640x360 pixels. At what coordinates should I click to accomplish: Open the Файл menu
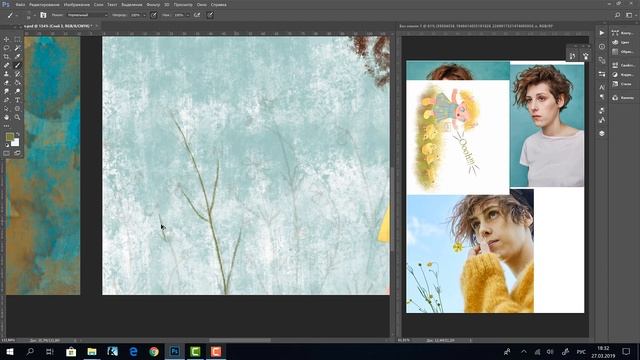point(20,4)
